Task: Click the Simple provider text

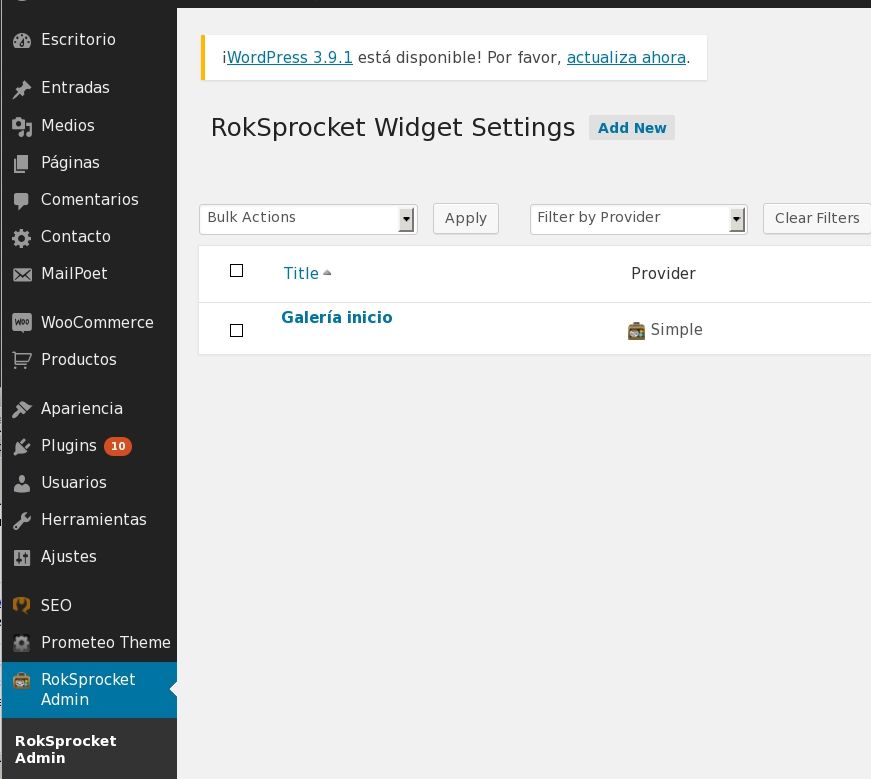Action: click(677, 329)
